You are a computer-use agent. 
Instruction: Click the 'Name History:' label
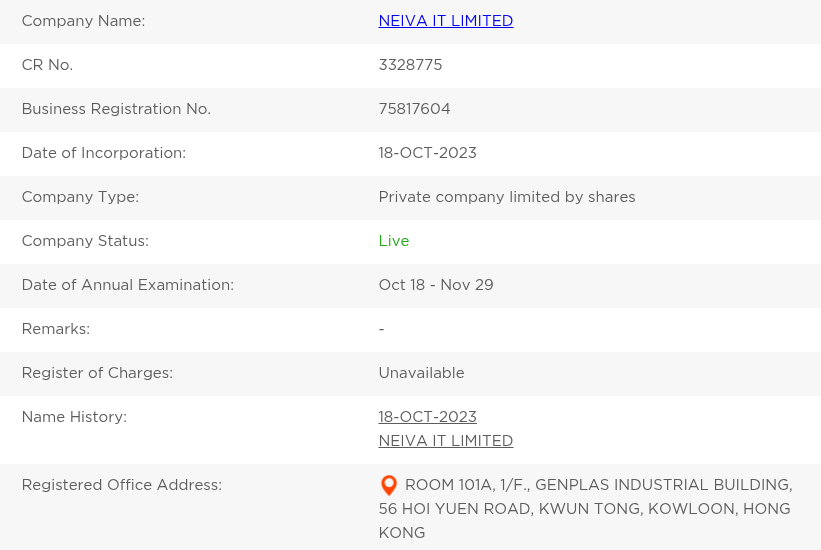point(74,417)
